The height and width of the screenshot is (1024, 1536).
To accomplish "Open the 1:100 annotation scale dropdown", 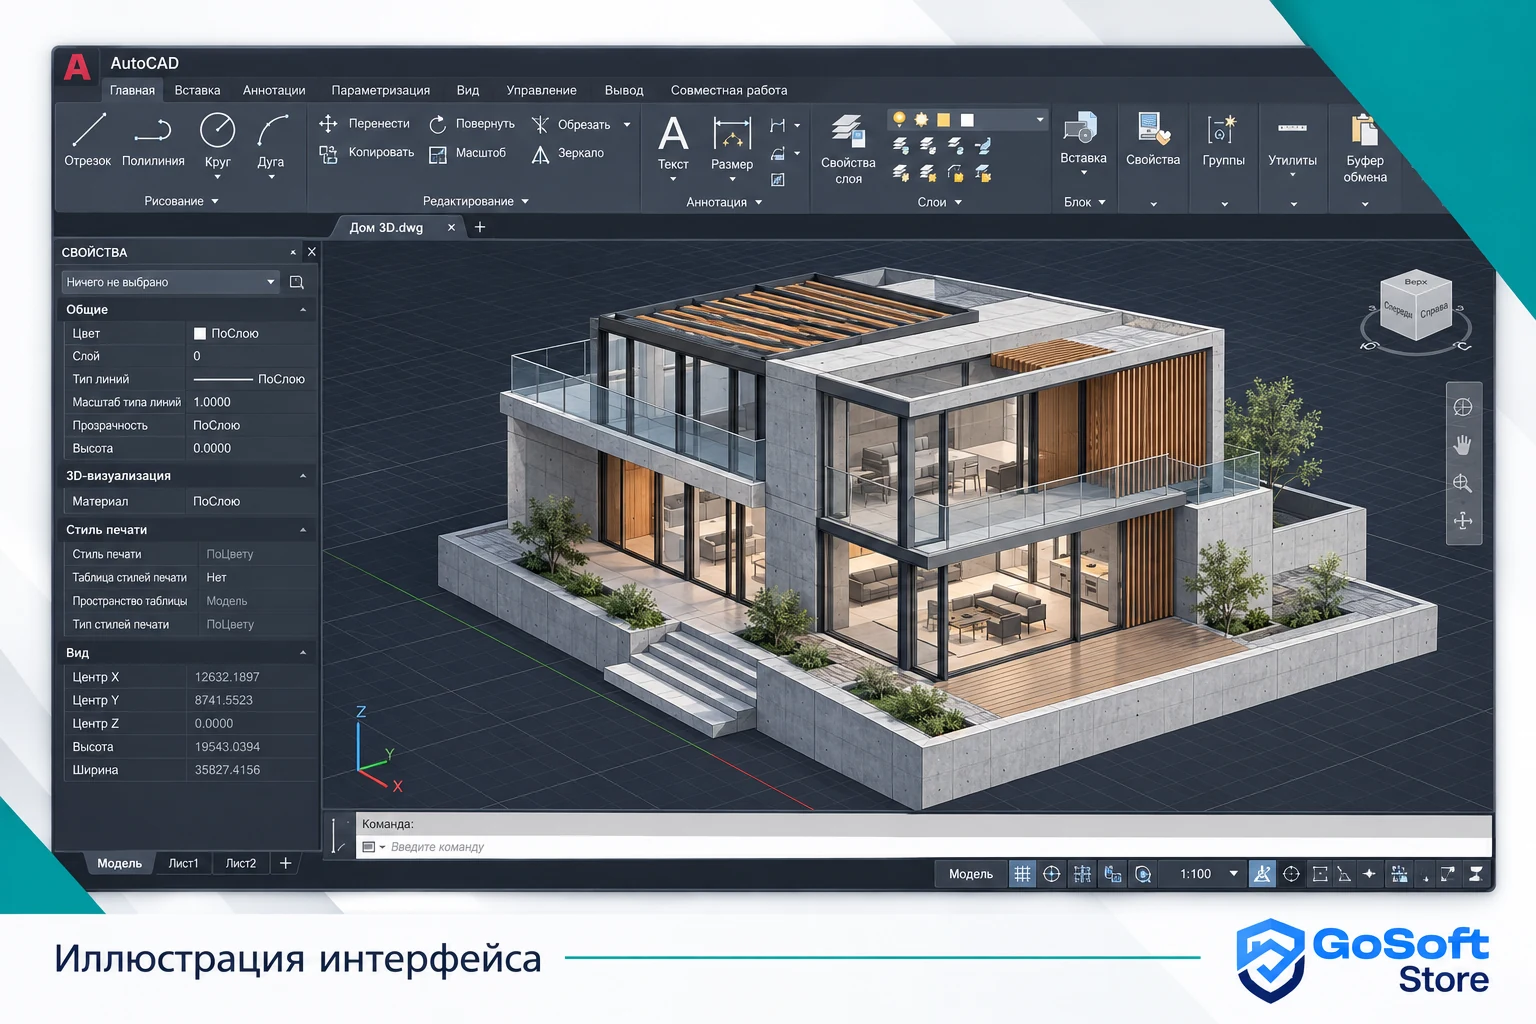I will pyautogui.click(x=1207, y=874).
